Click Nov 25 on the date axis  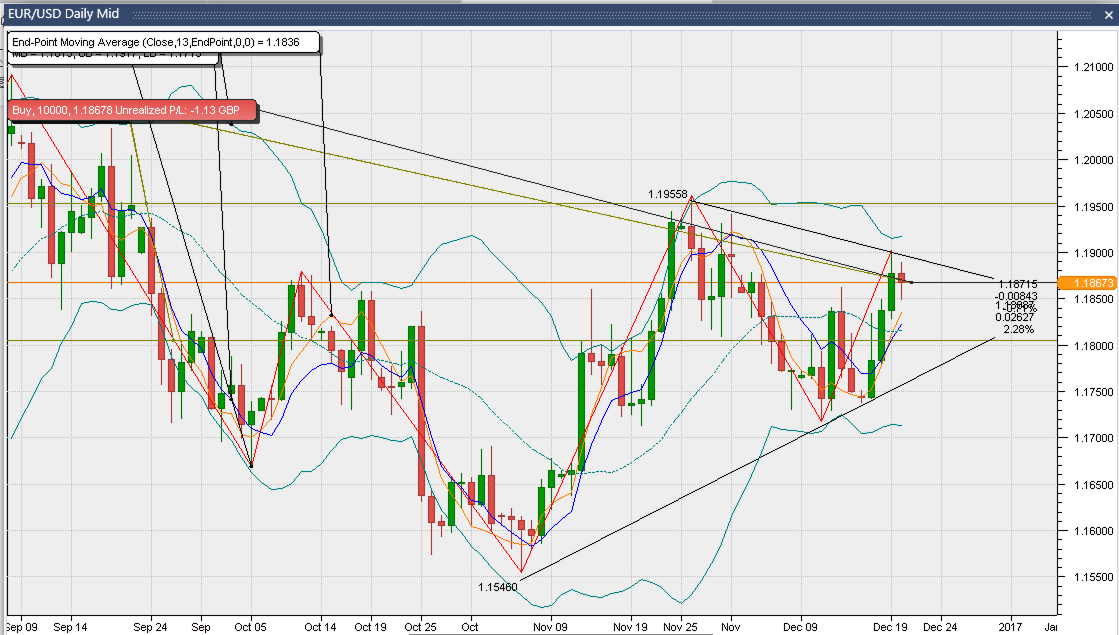point(680,627)
